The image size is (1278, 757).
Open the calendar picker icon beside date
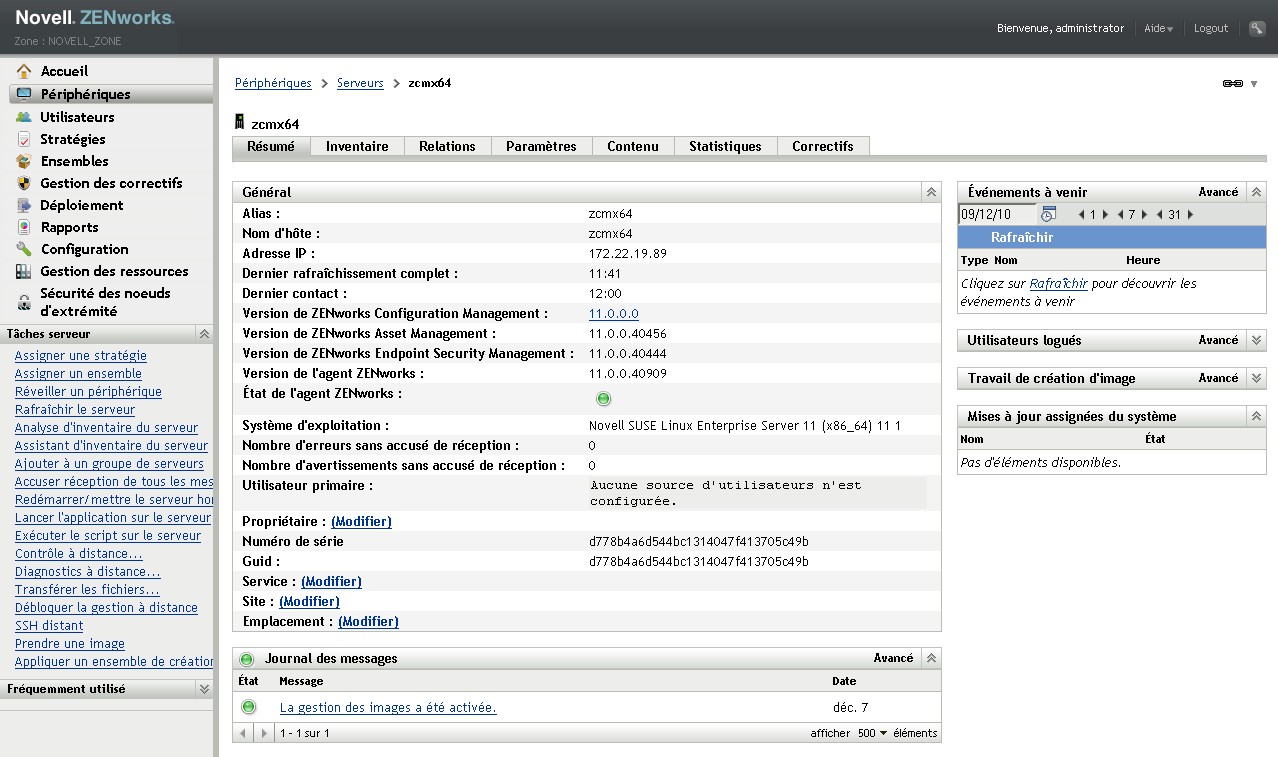coord(1048,214)
